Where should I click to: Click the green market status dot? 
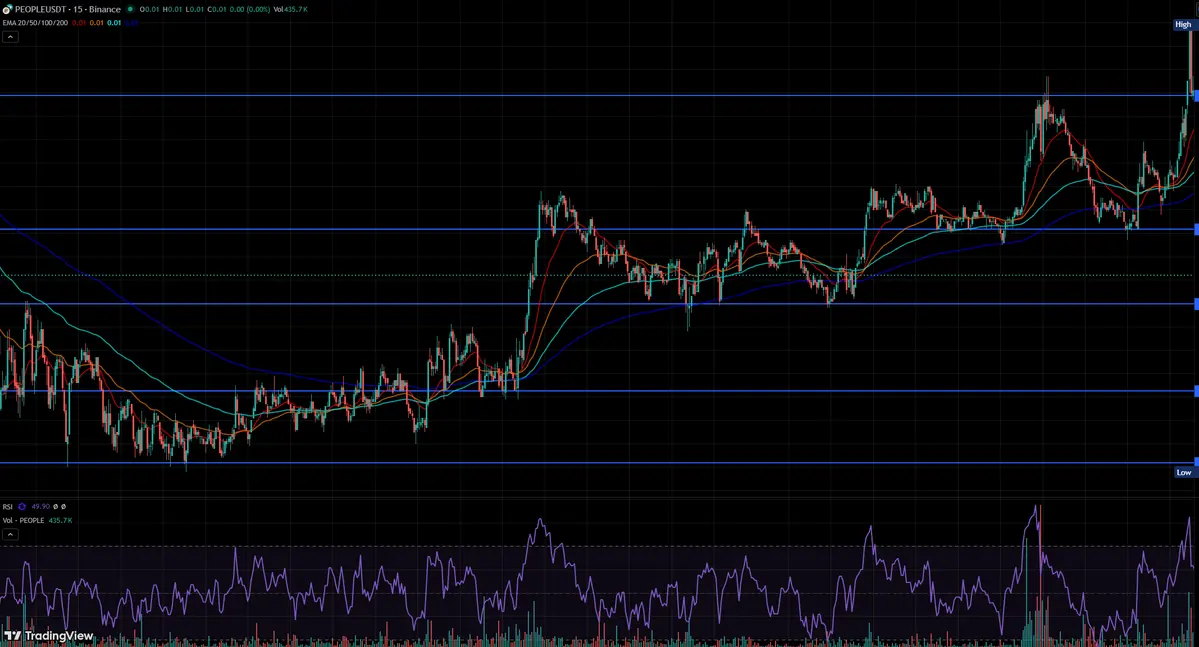coord(130,9)
